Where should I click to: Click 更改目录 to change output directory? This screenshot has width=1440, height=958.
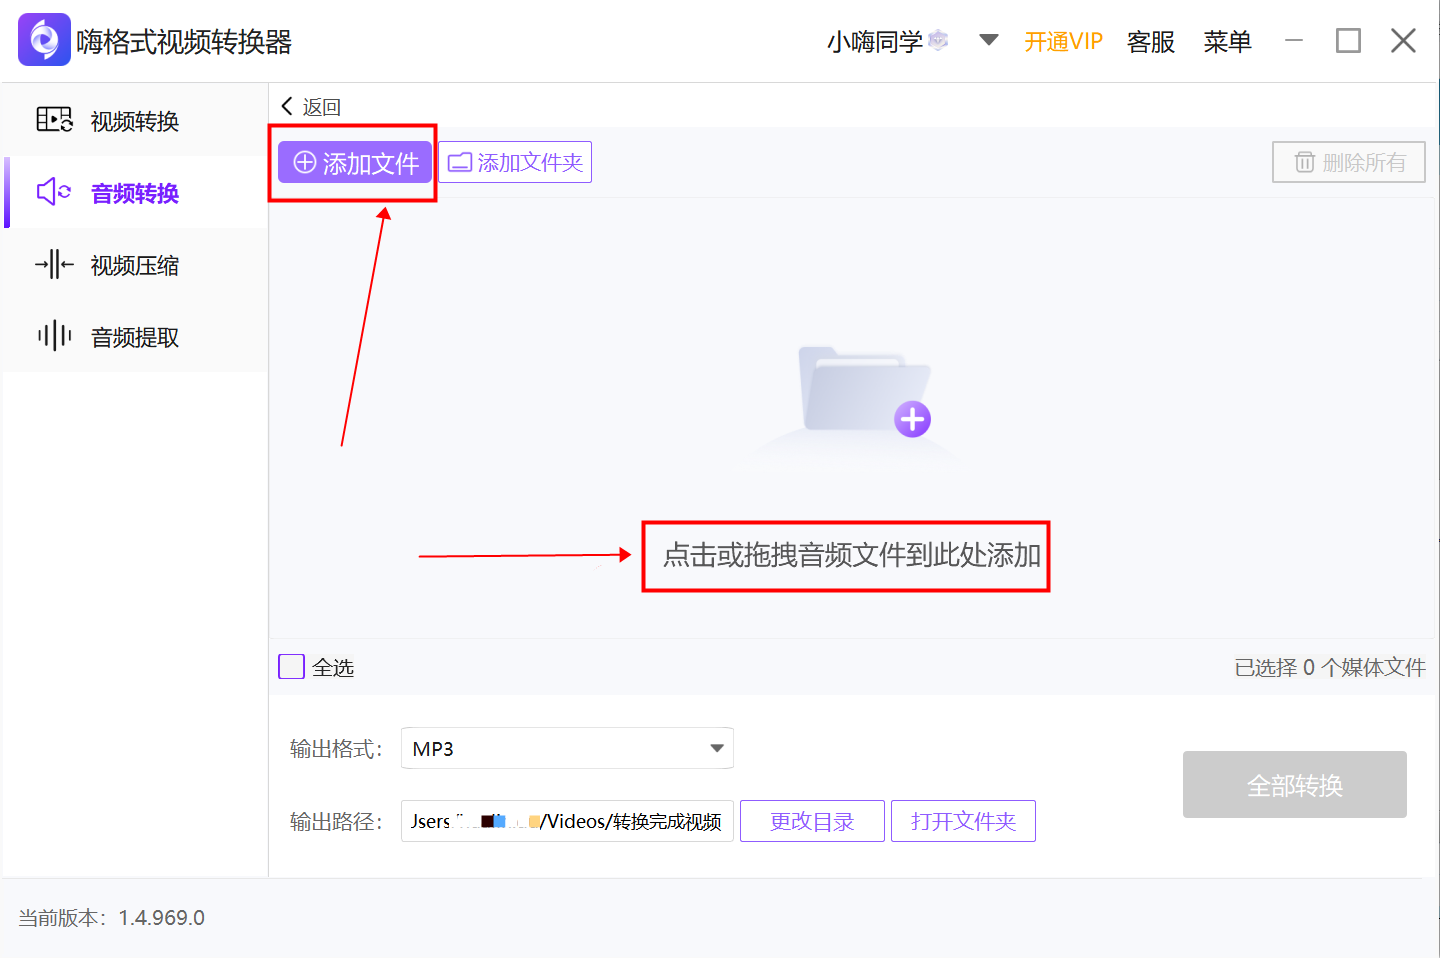coord(812,821)
